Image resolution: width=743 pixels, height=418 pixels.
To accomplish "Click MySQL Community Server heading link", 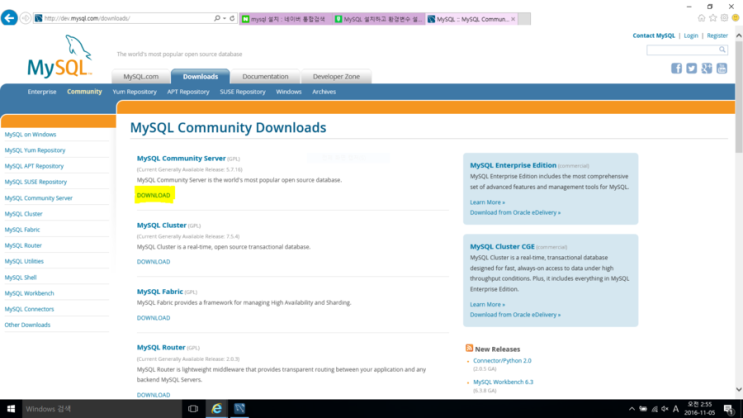I will [x=181, y=158].
